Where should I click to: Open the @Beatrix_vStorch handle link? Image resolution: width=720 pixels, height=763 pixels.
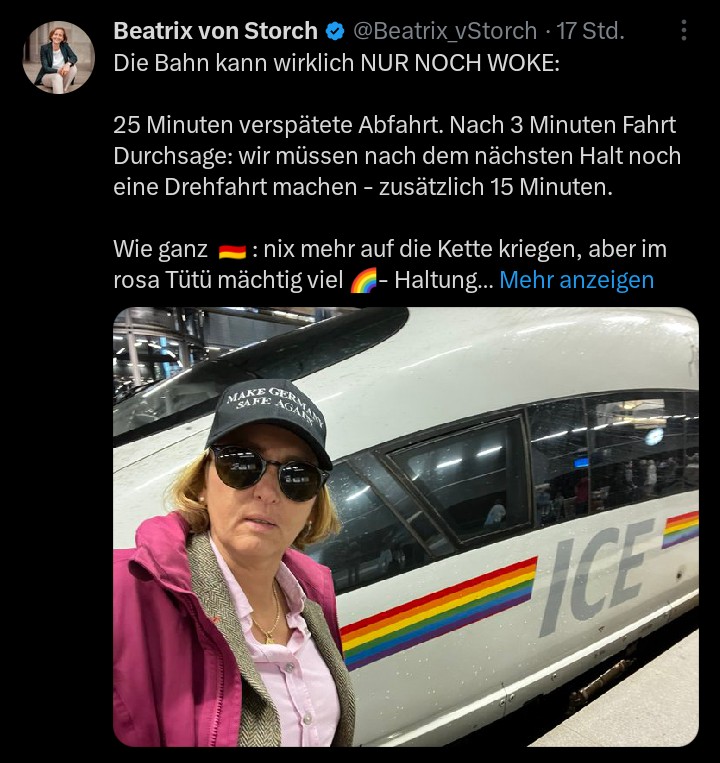coord(445,31)
